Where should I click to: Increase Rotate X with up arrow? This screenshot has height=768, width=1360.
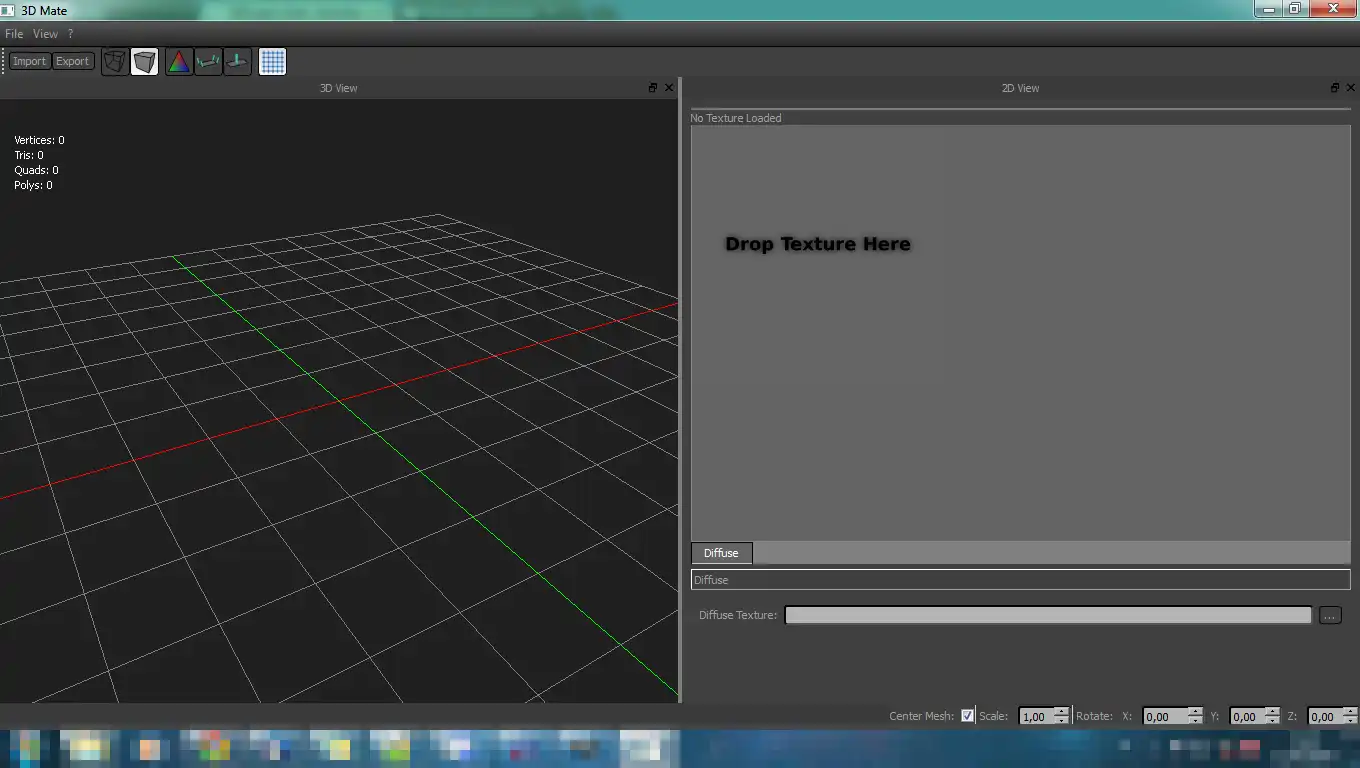1195,712
